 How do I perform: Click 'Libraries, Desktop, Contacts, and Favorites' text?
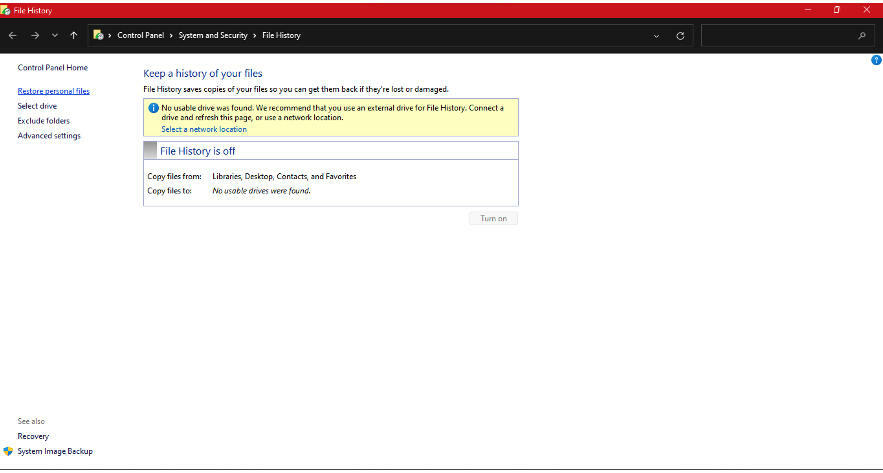pyautogui.click(x=284, y=176)
